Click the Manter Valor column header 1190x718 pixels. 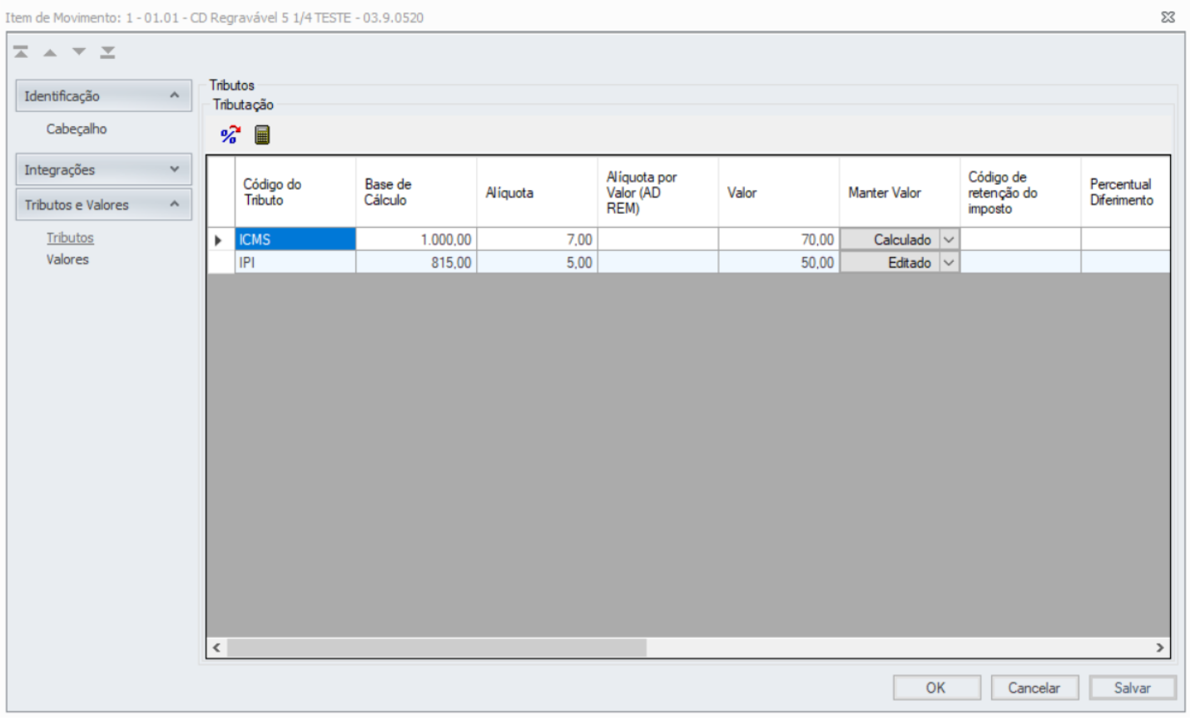point(899,192)
